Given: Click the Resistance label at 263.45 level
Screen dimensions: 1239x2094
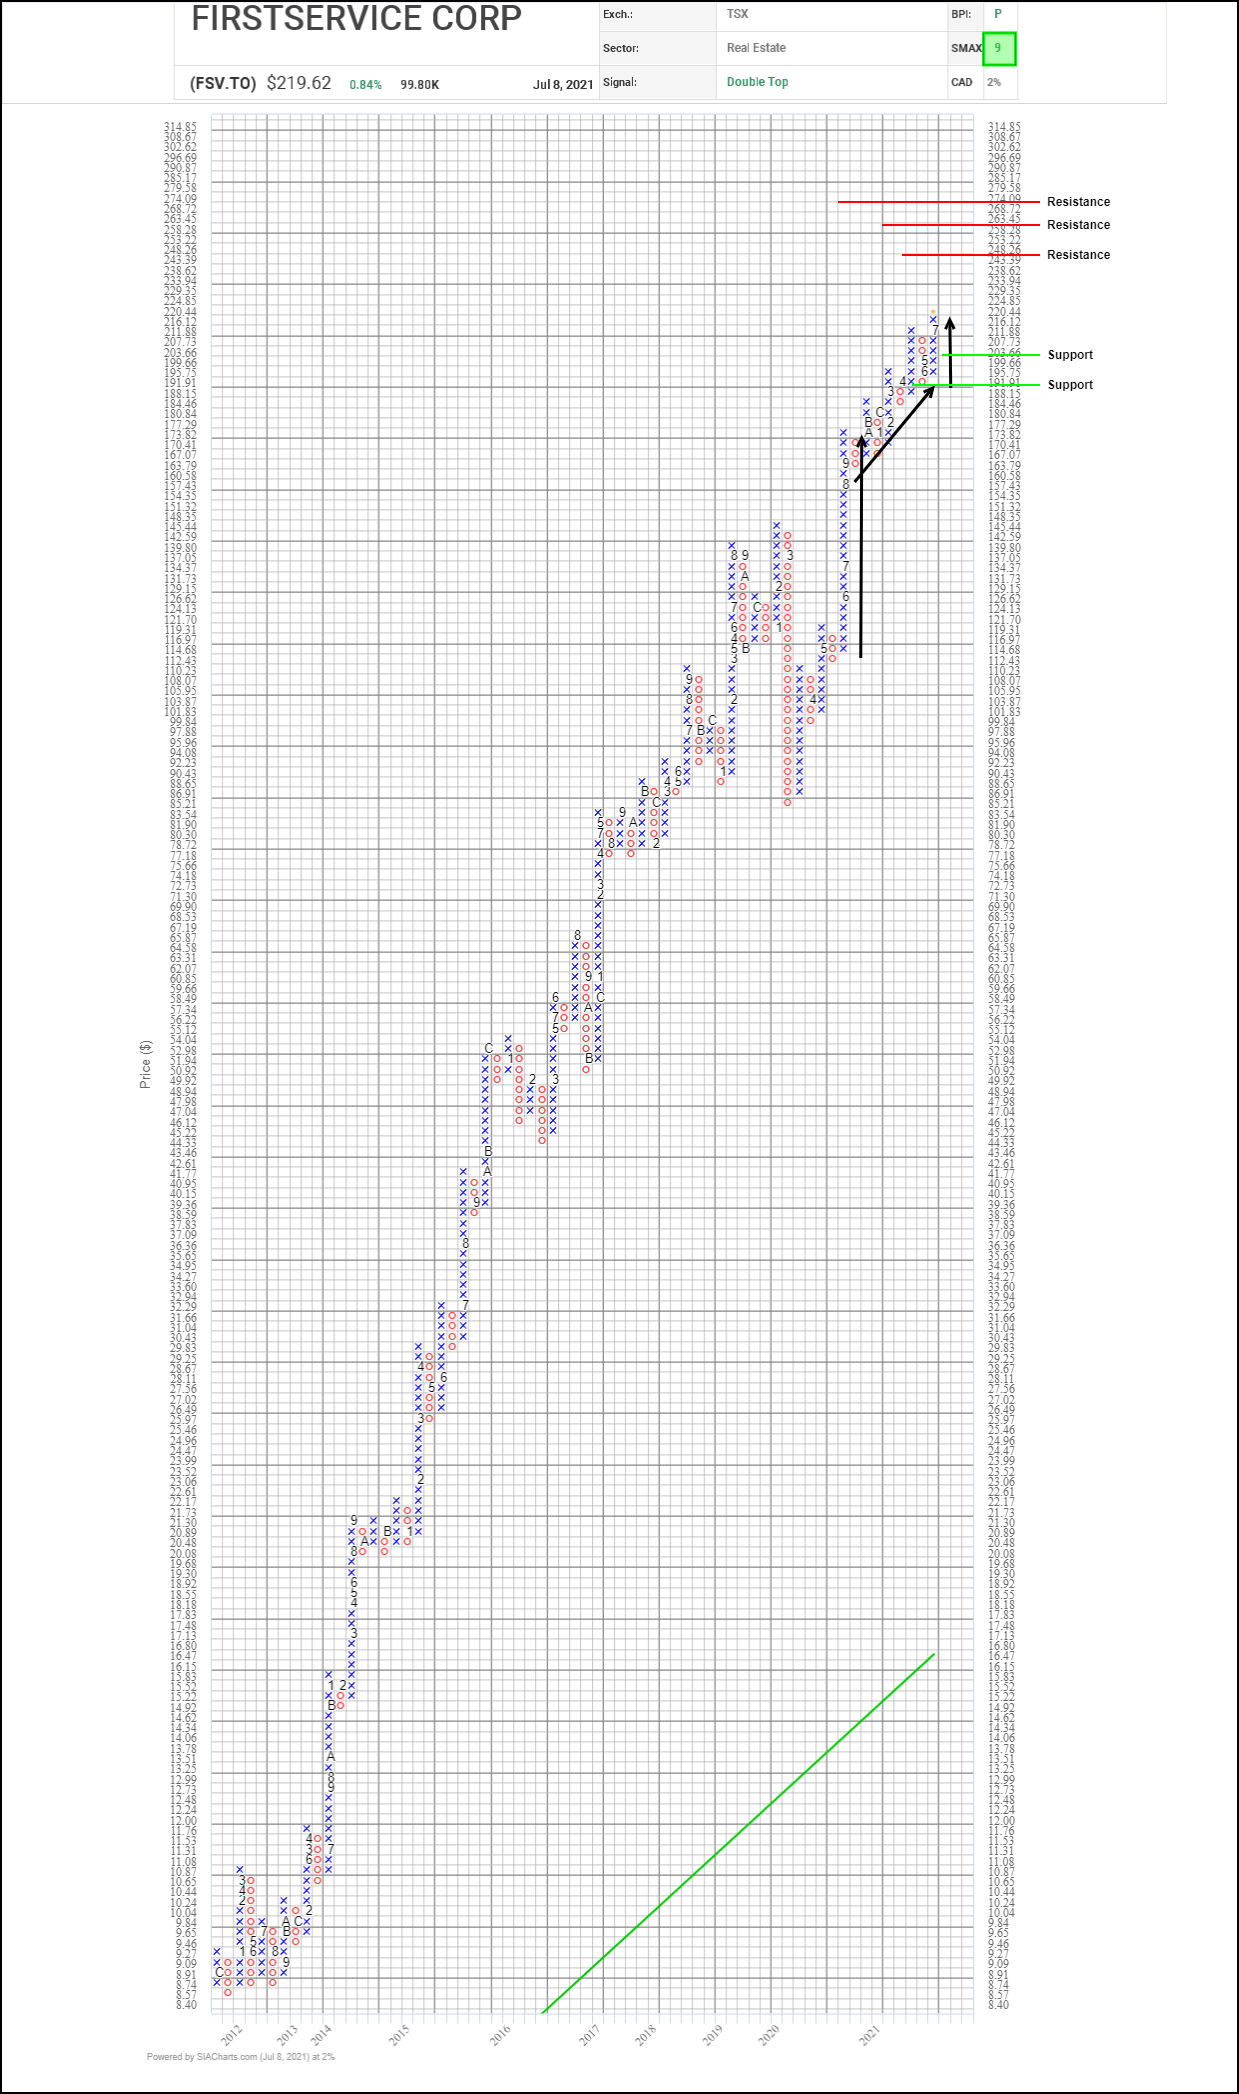Looking at the screenshot, I should coord(1078,225).
